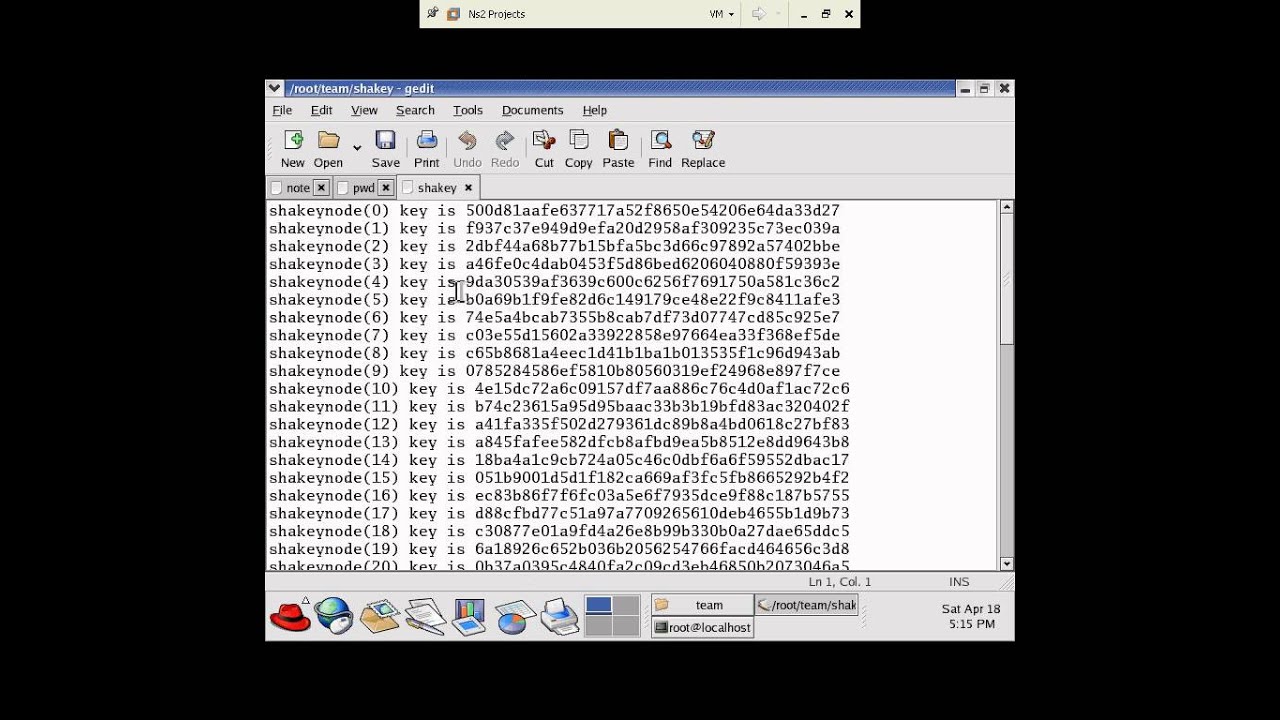Image resolution: width=1280 pixels, height=720 pixels.
Task: Copy the selected text
Action: click(x=579, y=148)
